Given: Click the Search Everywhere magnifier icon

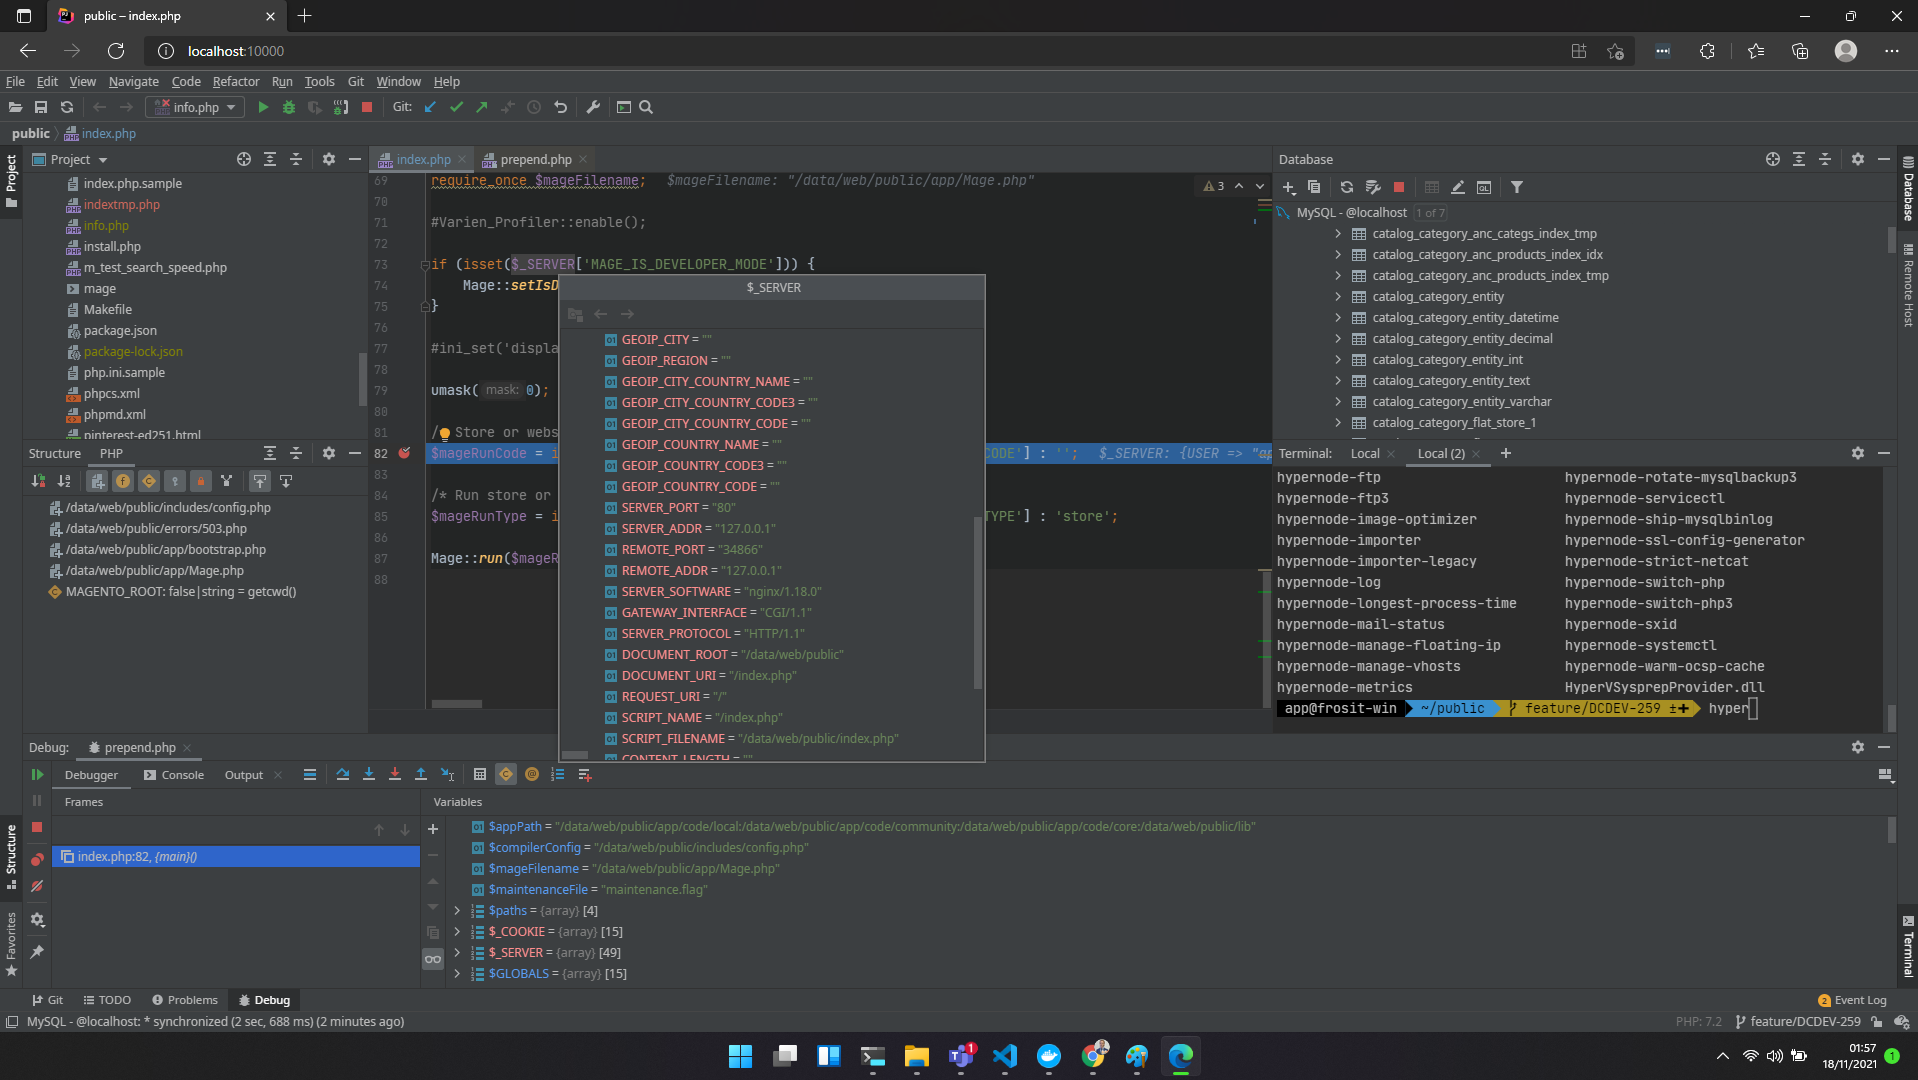Looking at the screenshot, I should click(646, 107).
